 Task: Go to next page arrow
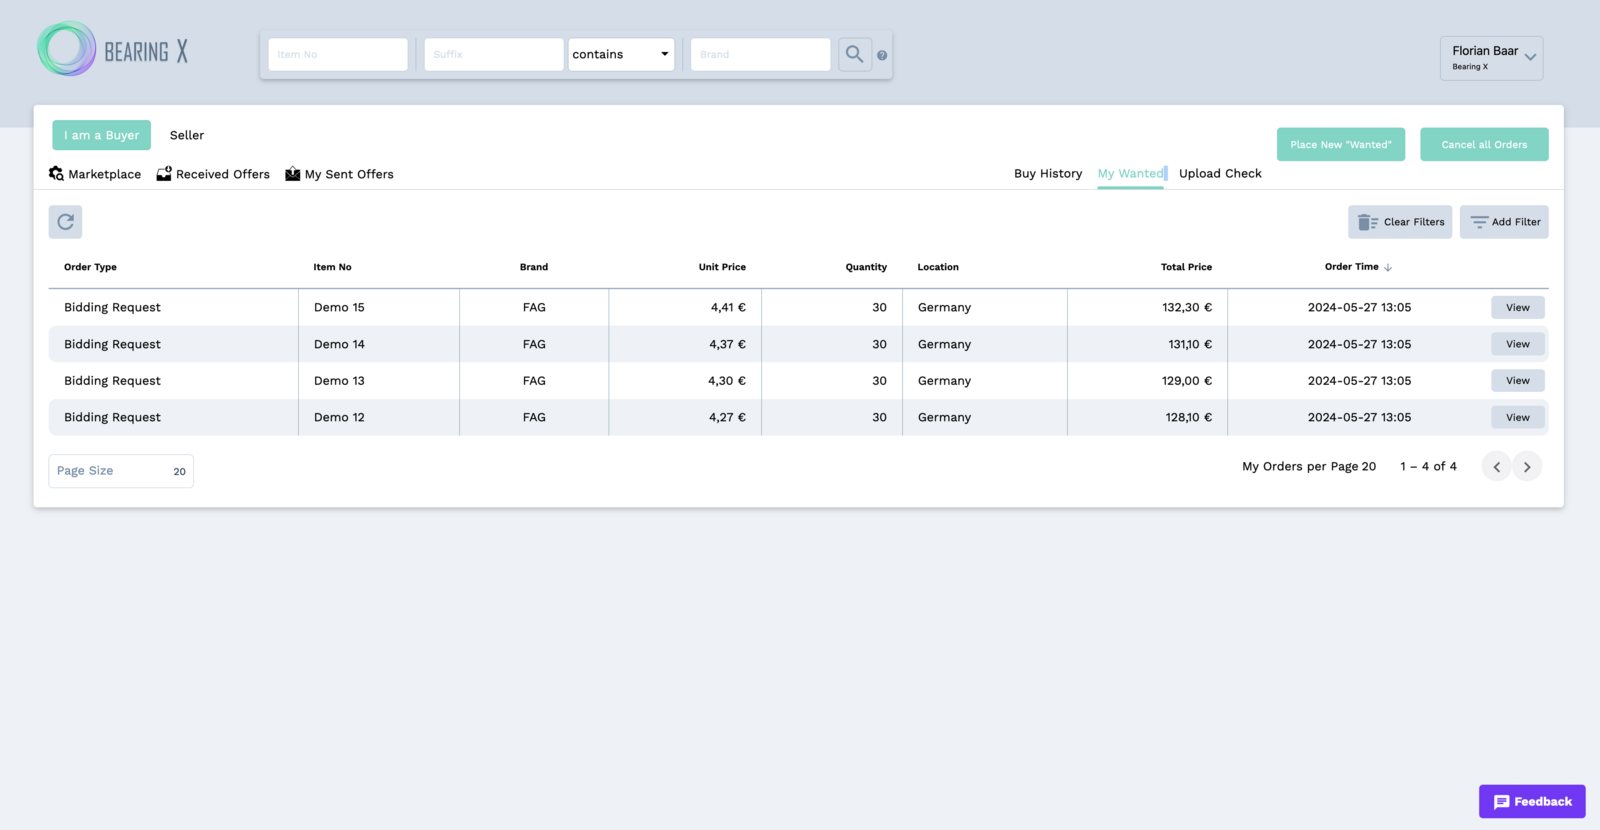point(1527,467)
